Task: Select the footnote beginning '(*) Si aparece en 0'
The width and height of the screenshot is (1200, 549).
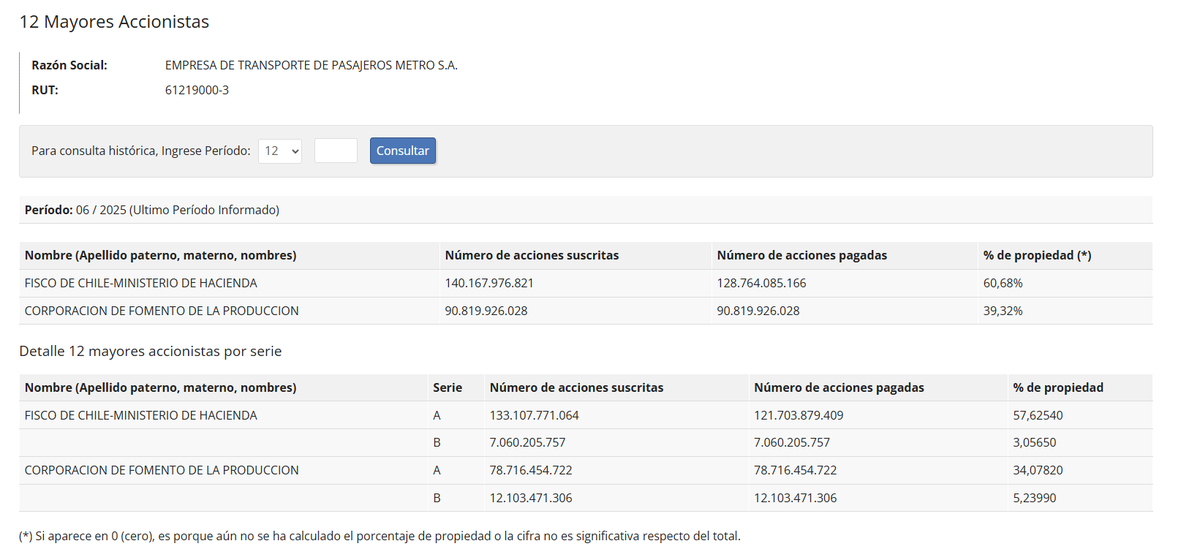Action: point(380,536)
